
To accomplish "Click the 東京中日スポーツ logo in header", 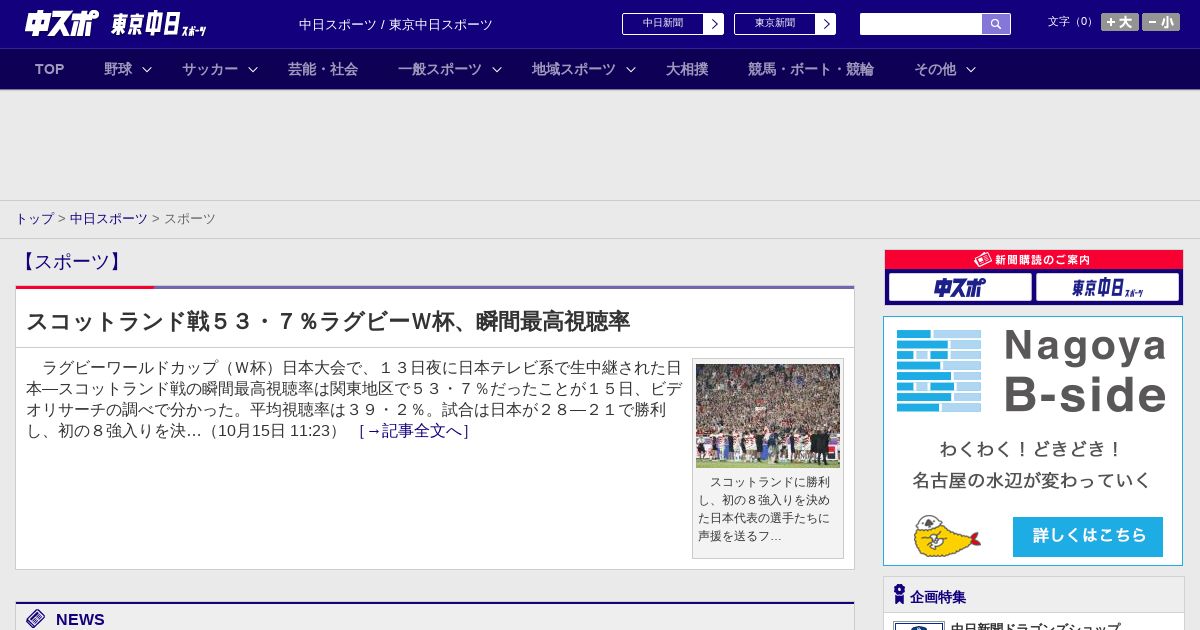I will tap(159, 24).
